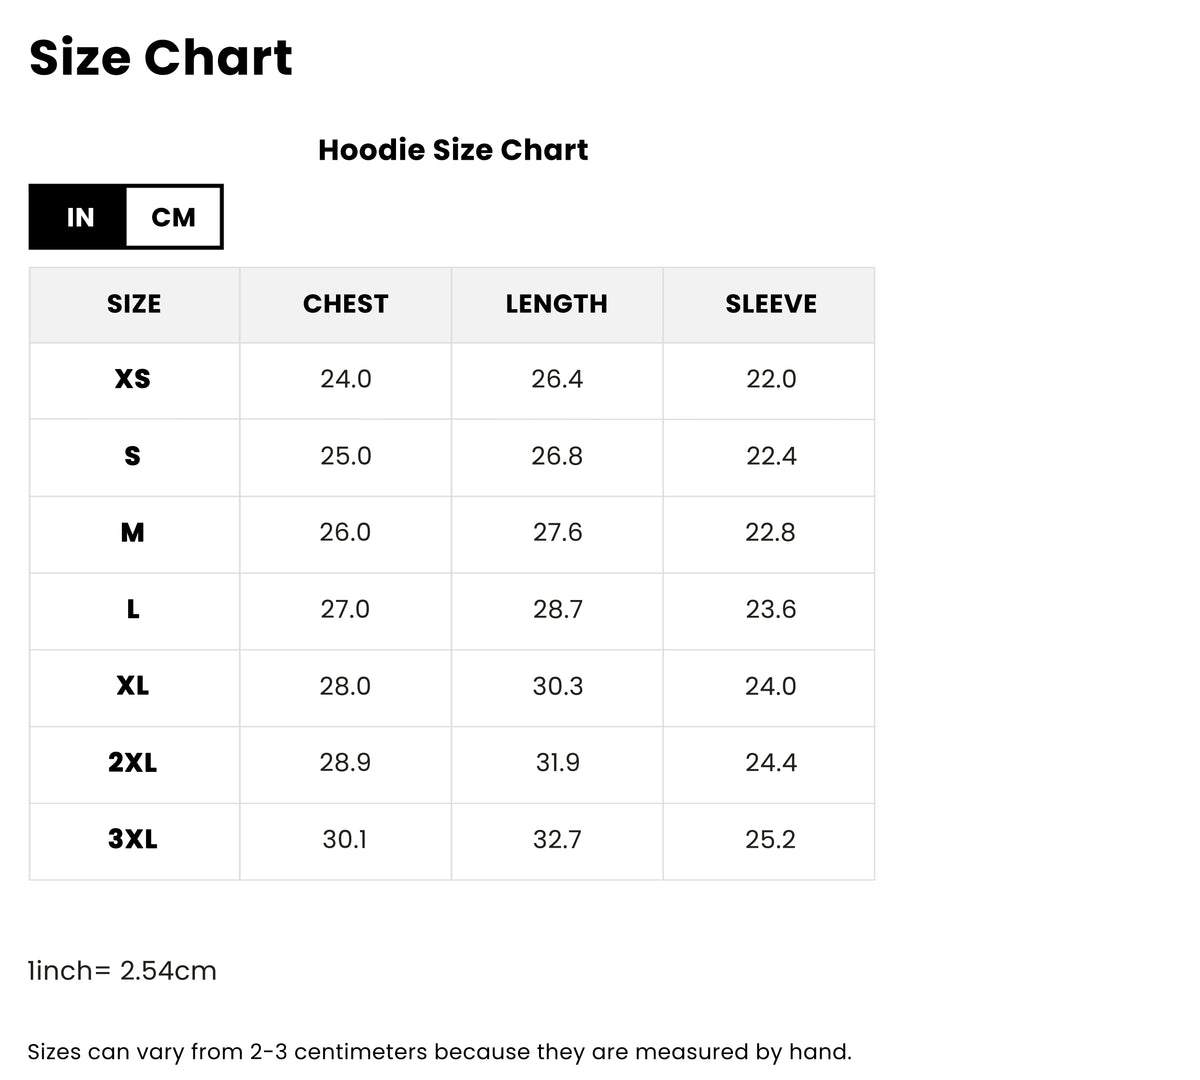Click the LENGTH column header
Screen dimensions: 1200x1080
pos(557,304)
